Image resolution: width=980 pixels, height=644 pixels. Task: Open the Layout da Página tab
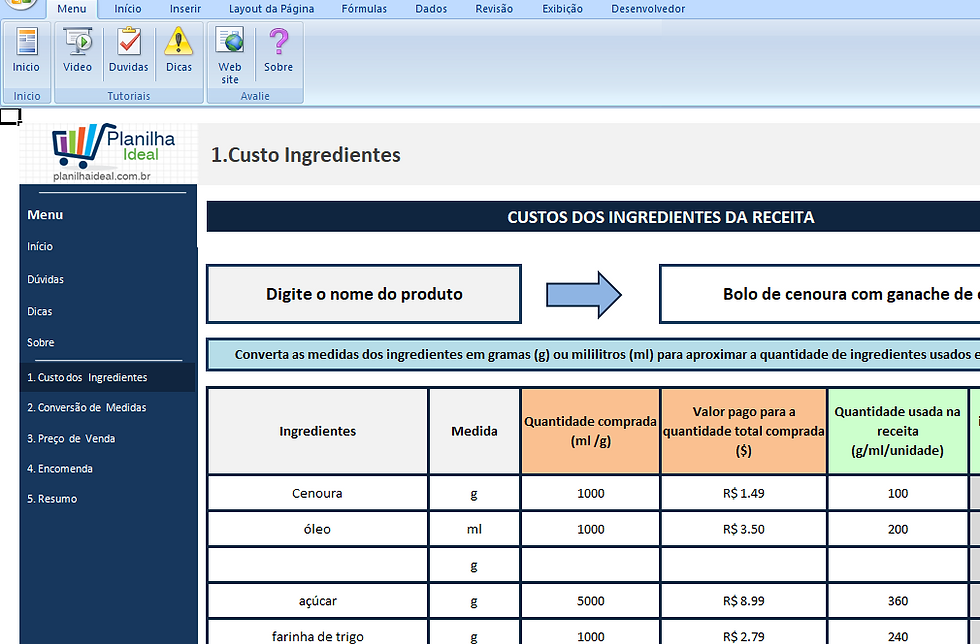click(x=271, y=9)
